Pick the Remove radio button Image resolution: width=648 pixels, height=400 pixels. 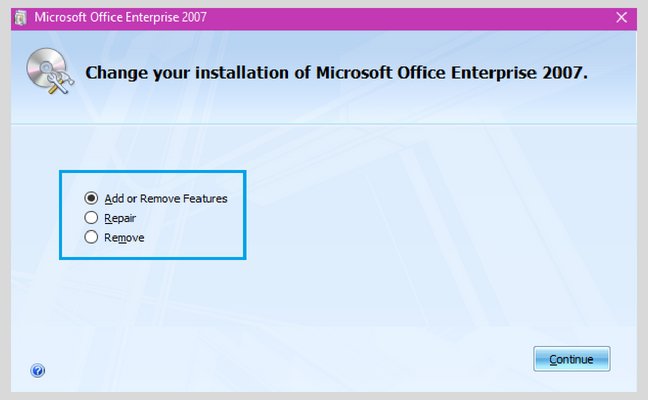click(x=91, y=237)
